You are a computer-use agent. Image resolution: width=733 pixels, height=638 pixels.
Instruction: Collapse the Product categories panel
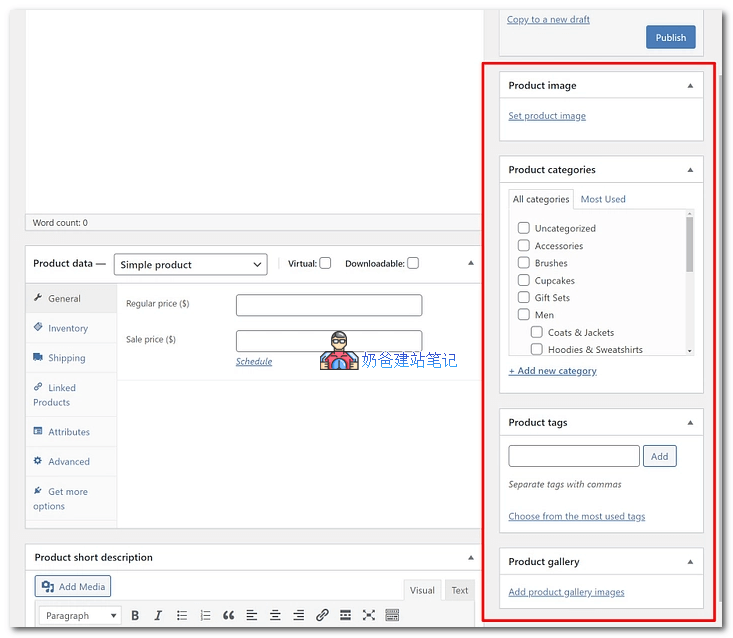(690, 170)
